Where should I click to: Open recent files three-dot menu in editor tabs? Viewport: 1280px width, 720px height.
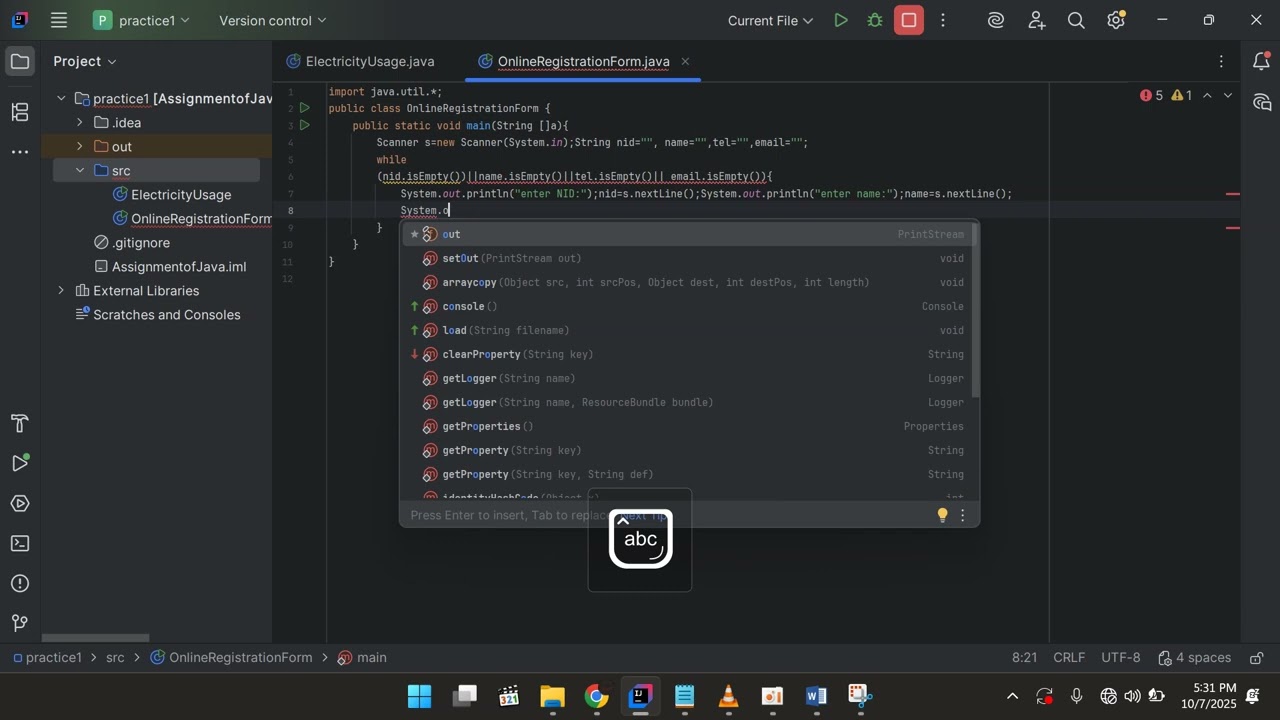pyautogui.click(x=1221, y=62)
